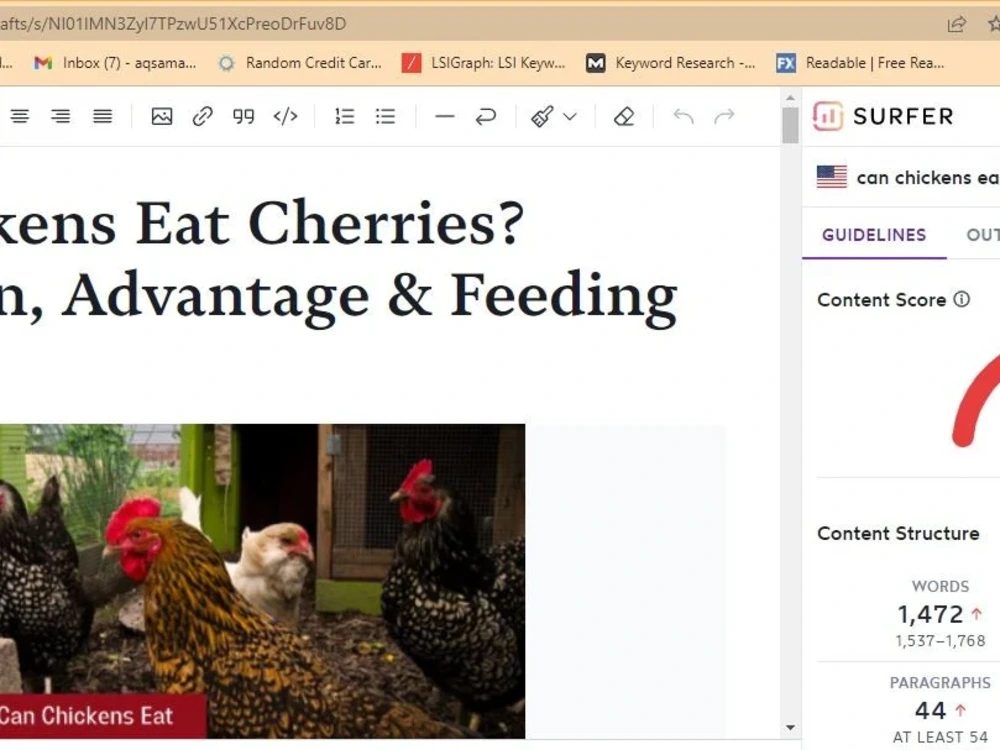The image size is (1000, 750).
Task: Click the WORDS count 1,472
Action: [x=930, y=614]
